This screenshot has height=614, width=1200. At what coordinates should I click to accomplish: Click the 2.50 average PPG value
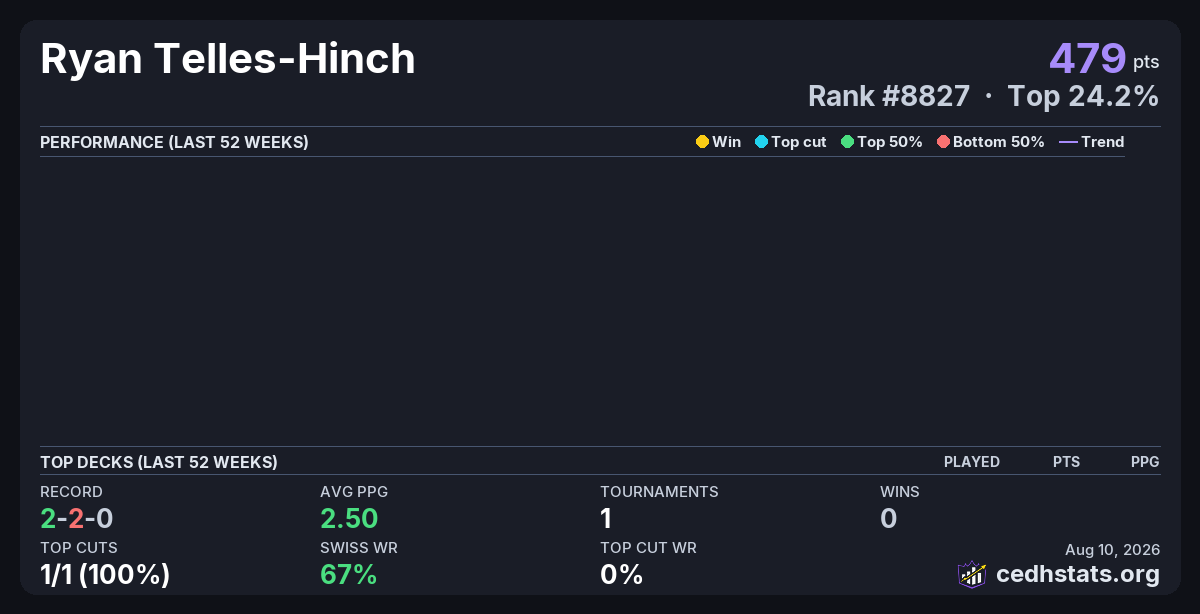click(349, 518)
